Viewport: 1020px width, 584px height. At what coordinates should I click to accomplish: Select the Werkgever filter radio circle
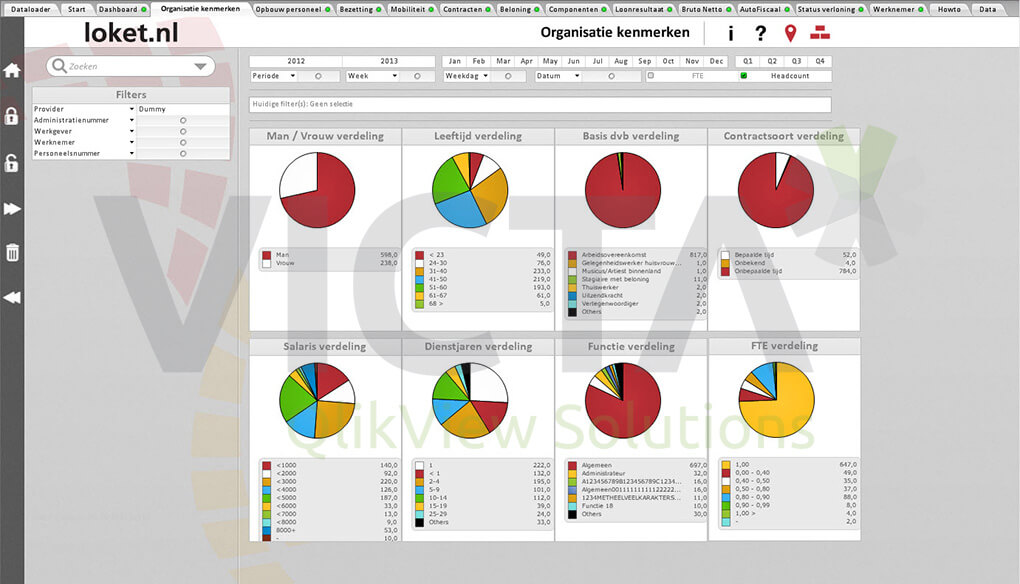pos(183,131)
